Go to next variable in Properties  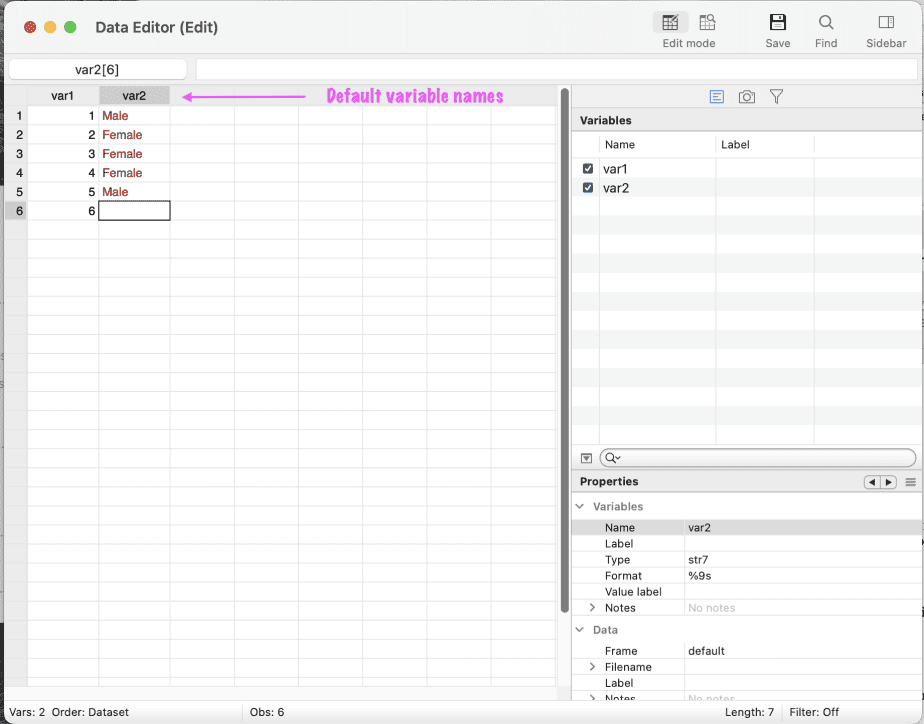point(888,482)
